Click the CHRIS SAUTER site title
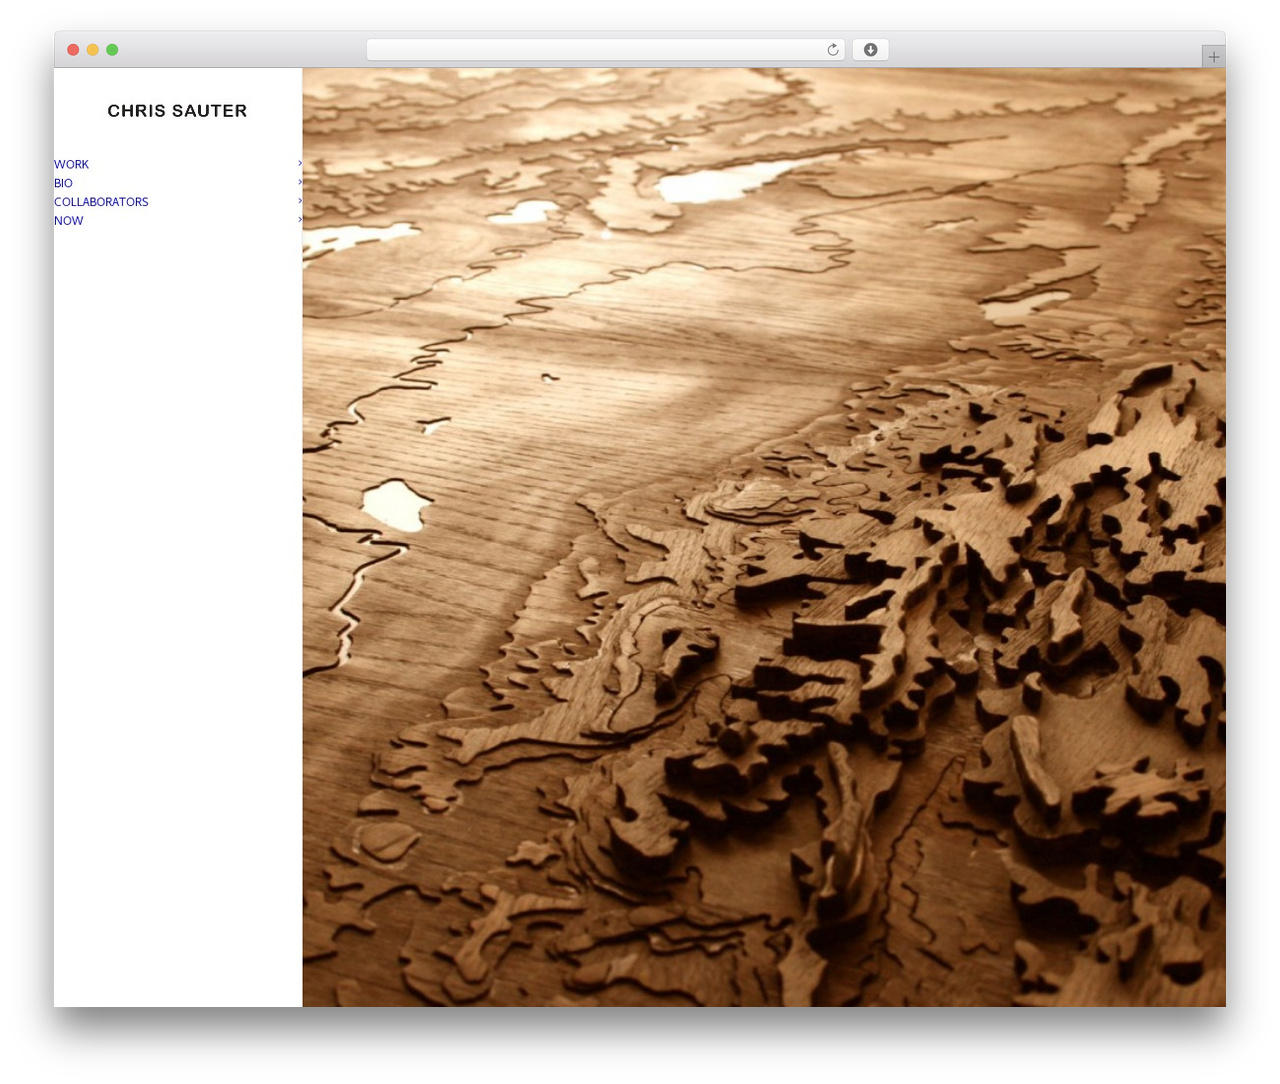1280x1084 pixels. coord(177,111)
